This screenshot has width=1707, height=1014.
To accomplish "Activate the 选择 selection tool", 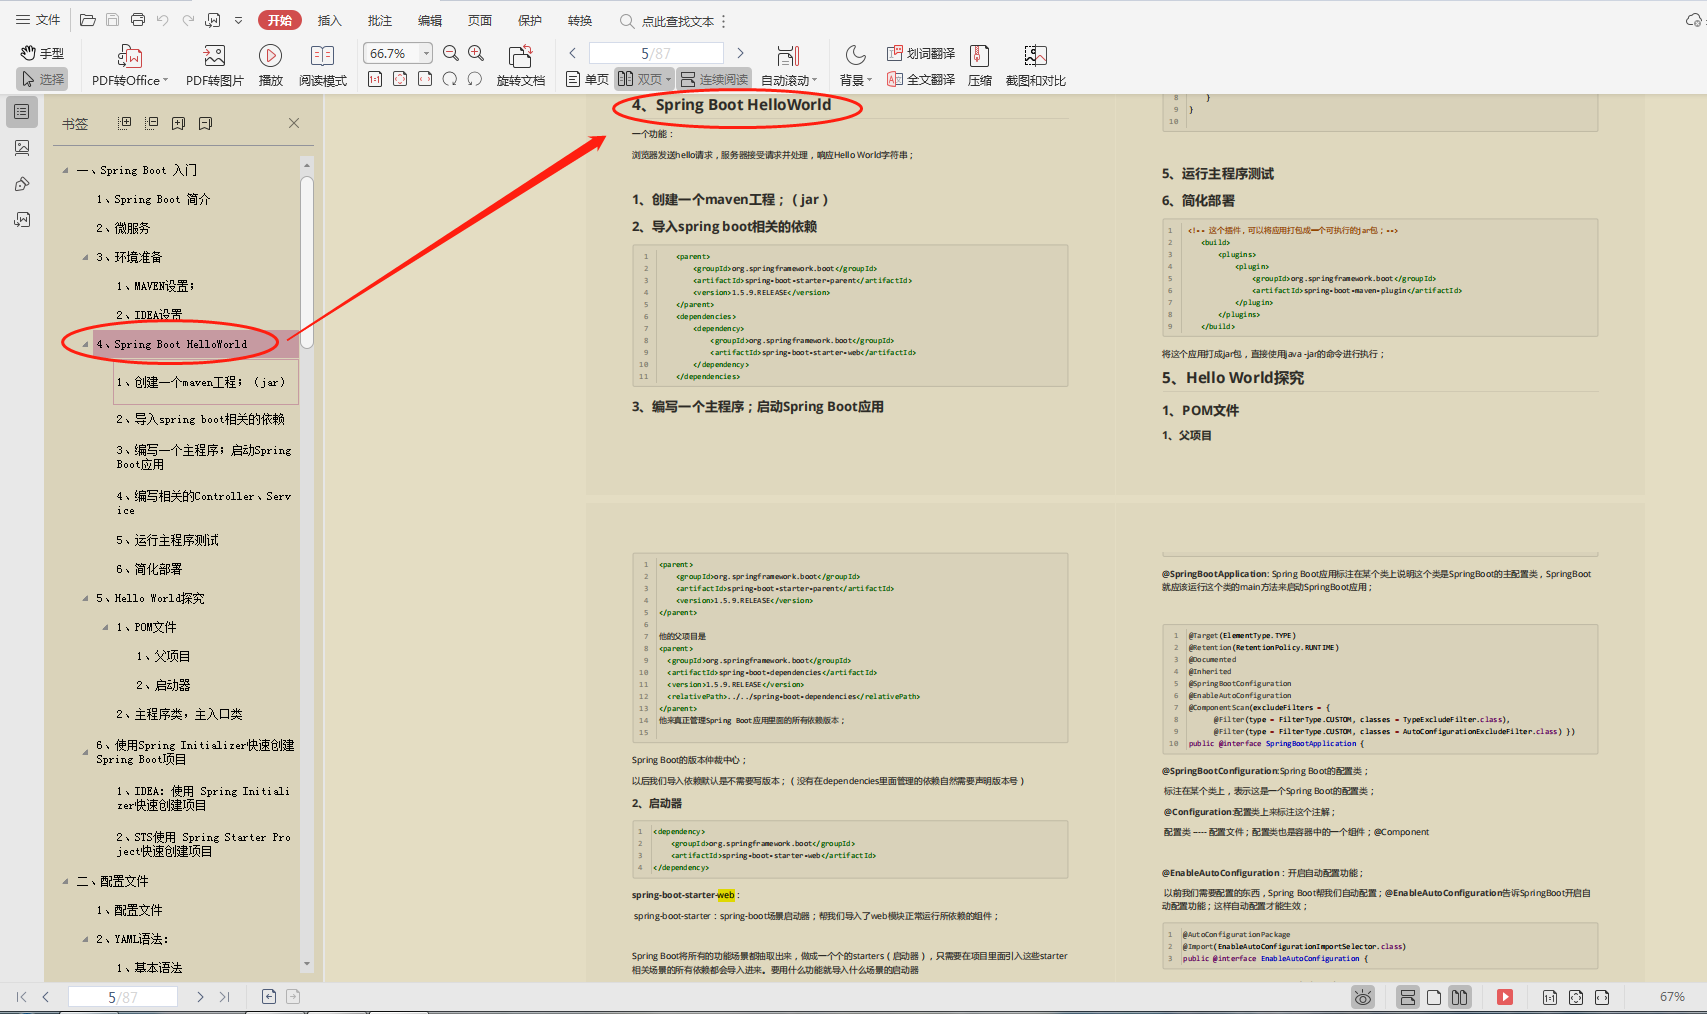I will click(41, 79).
